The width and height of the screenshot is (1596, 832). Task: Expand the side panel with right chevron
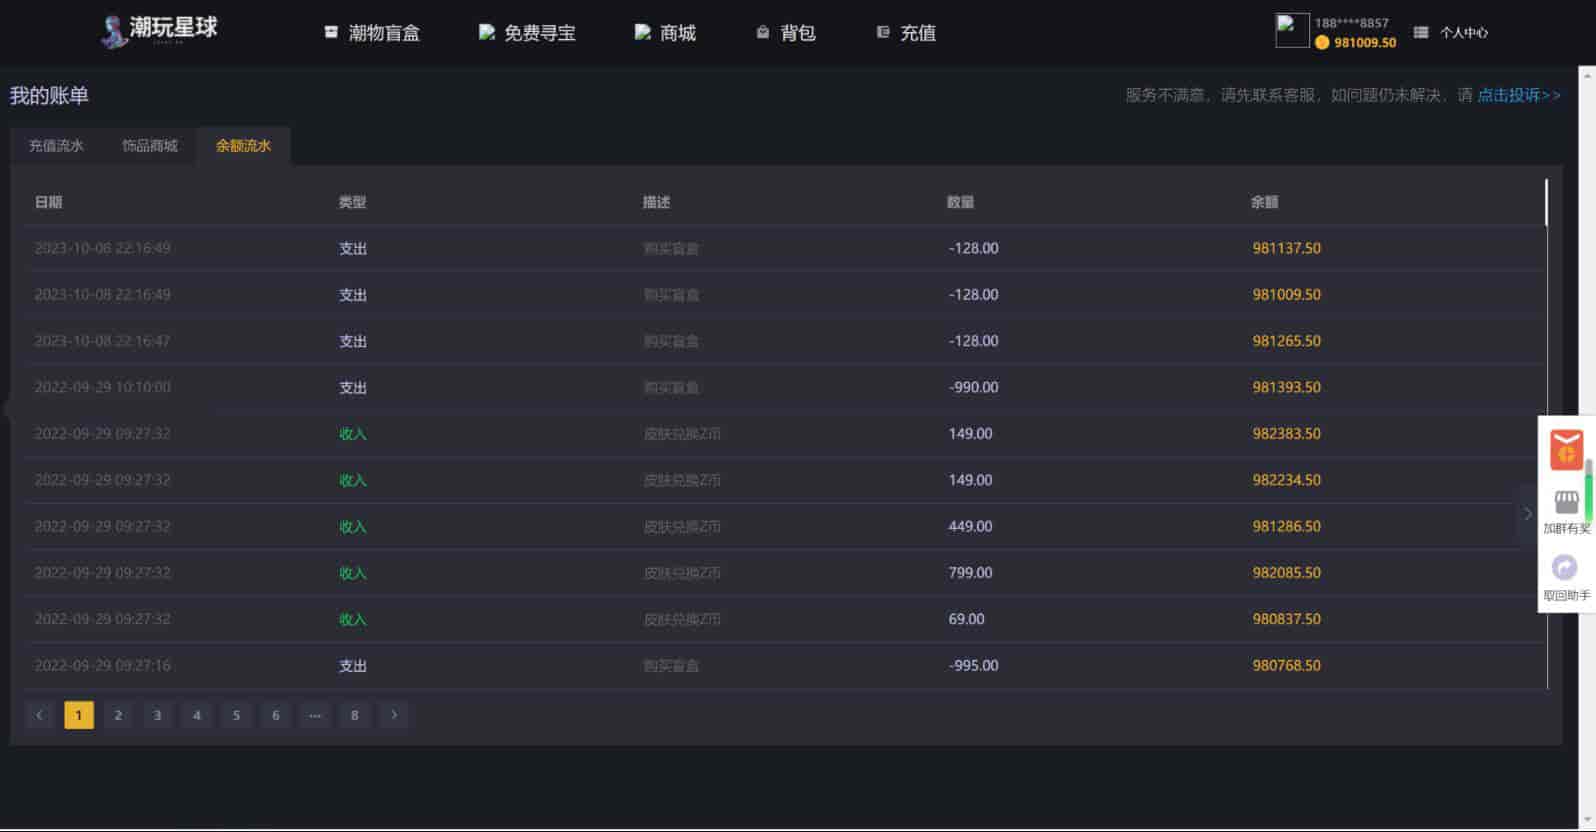point(1527,514)
